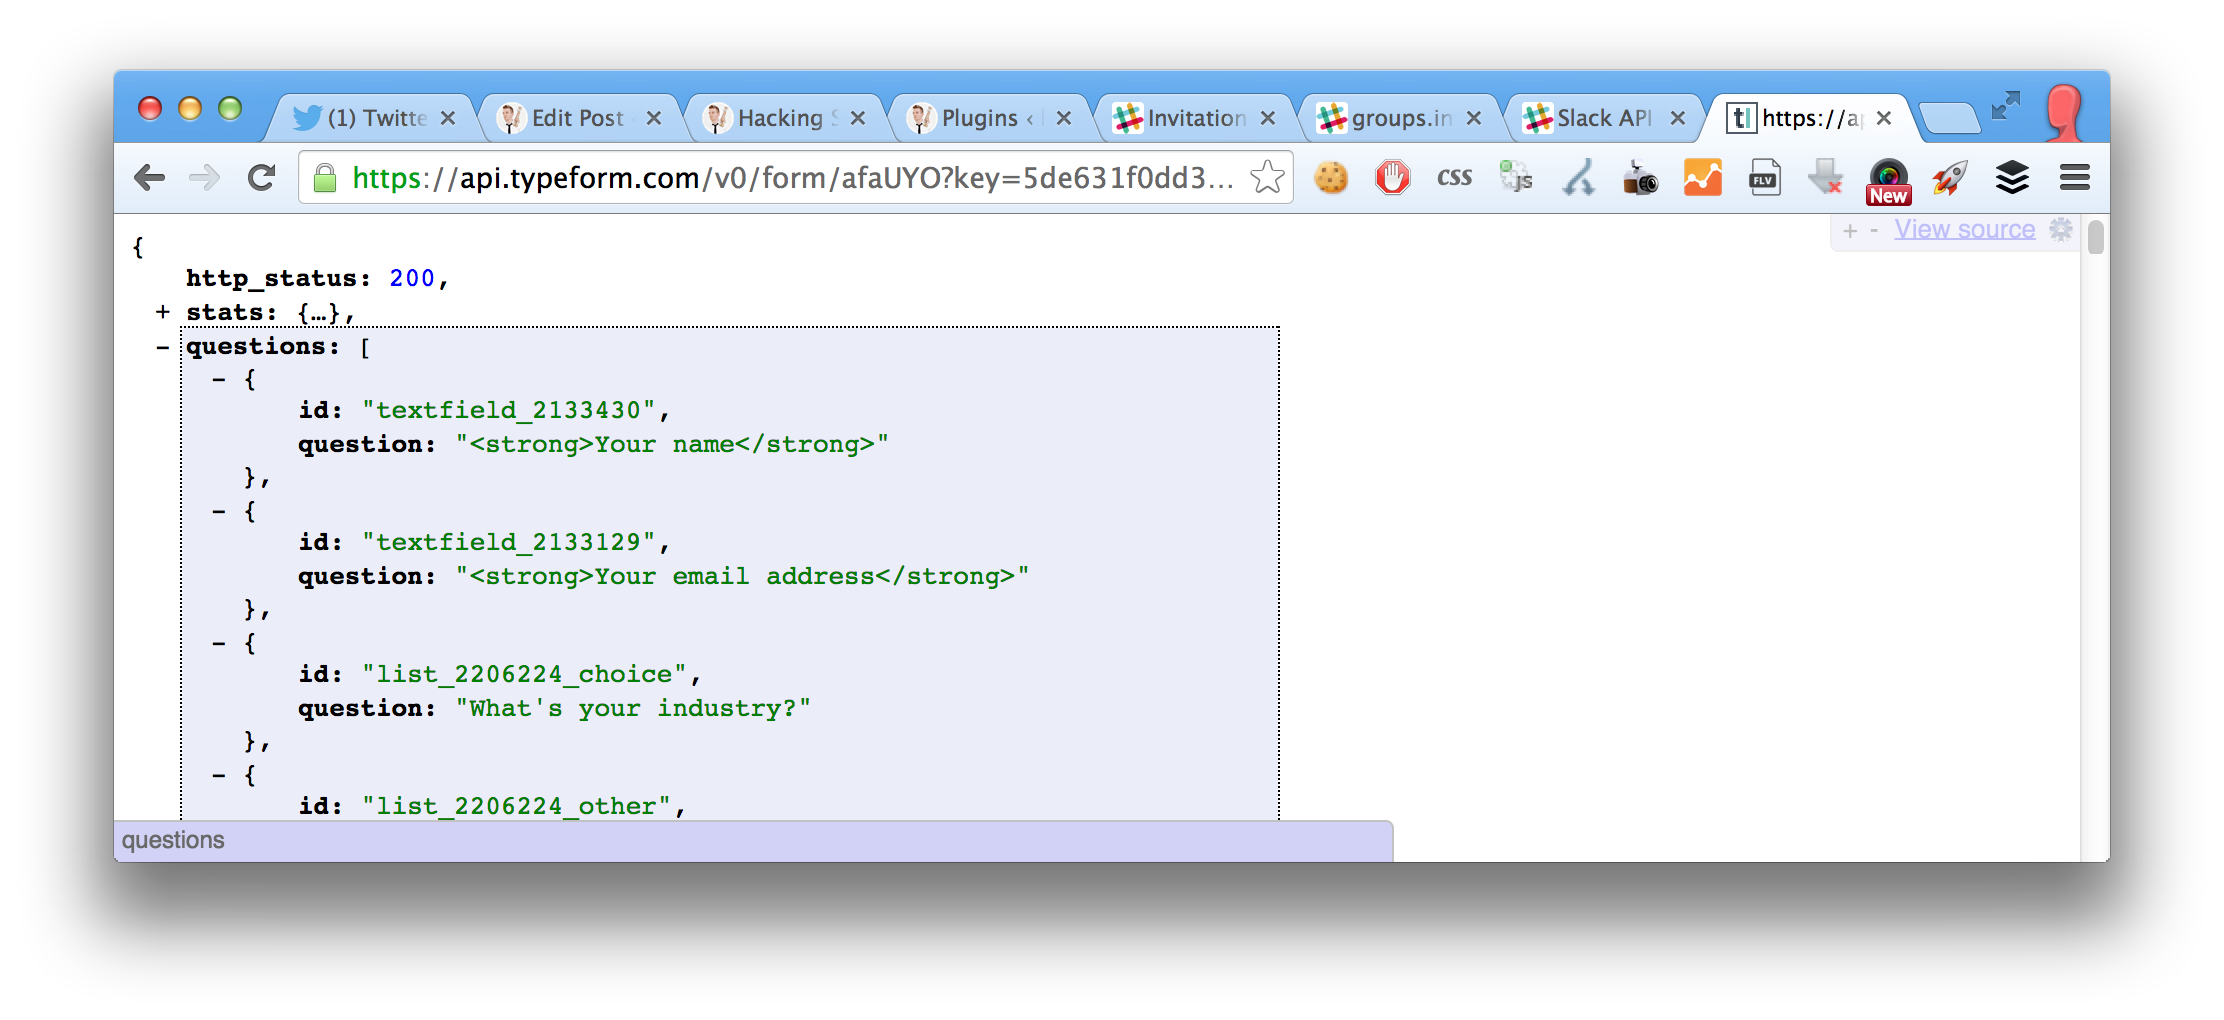Screen dimensions: 2224x1020
Task: Expand the stats object
Action: (x=162, y=312)
